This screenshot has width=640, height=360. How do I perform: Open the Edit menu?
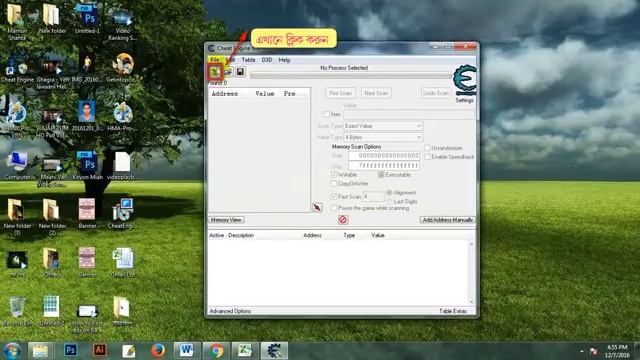click(230, 60)
